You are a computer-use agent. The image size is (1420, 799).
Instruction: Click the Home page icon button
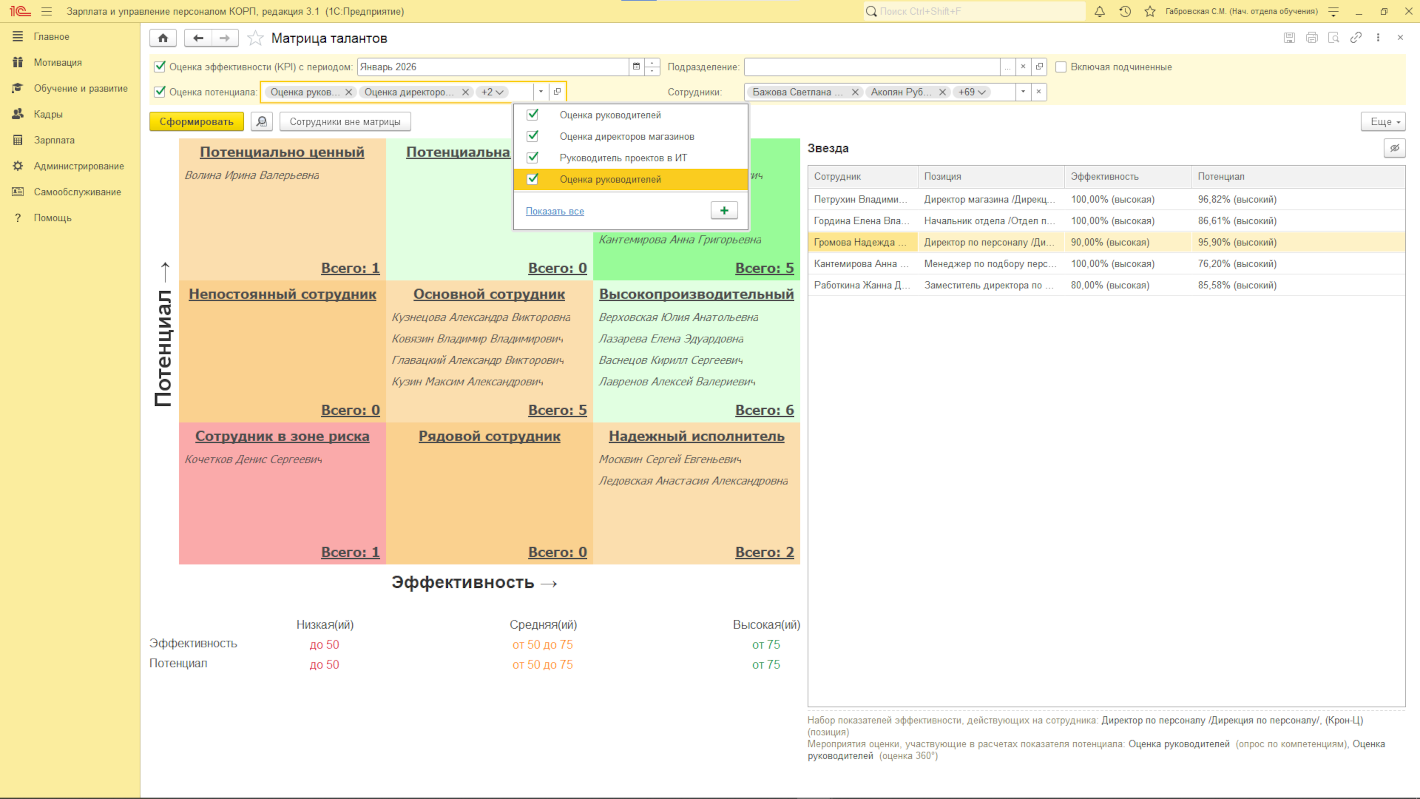click(163, 38)
